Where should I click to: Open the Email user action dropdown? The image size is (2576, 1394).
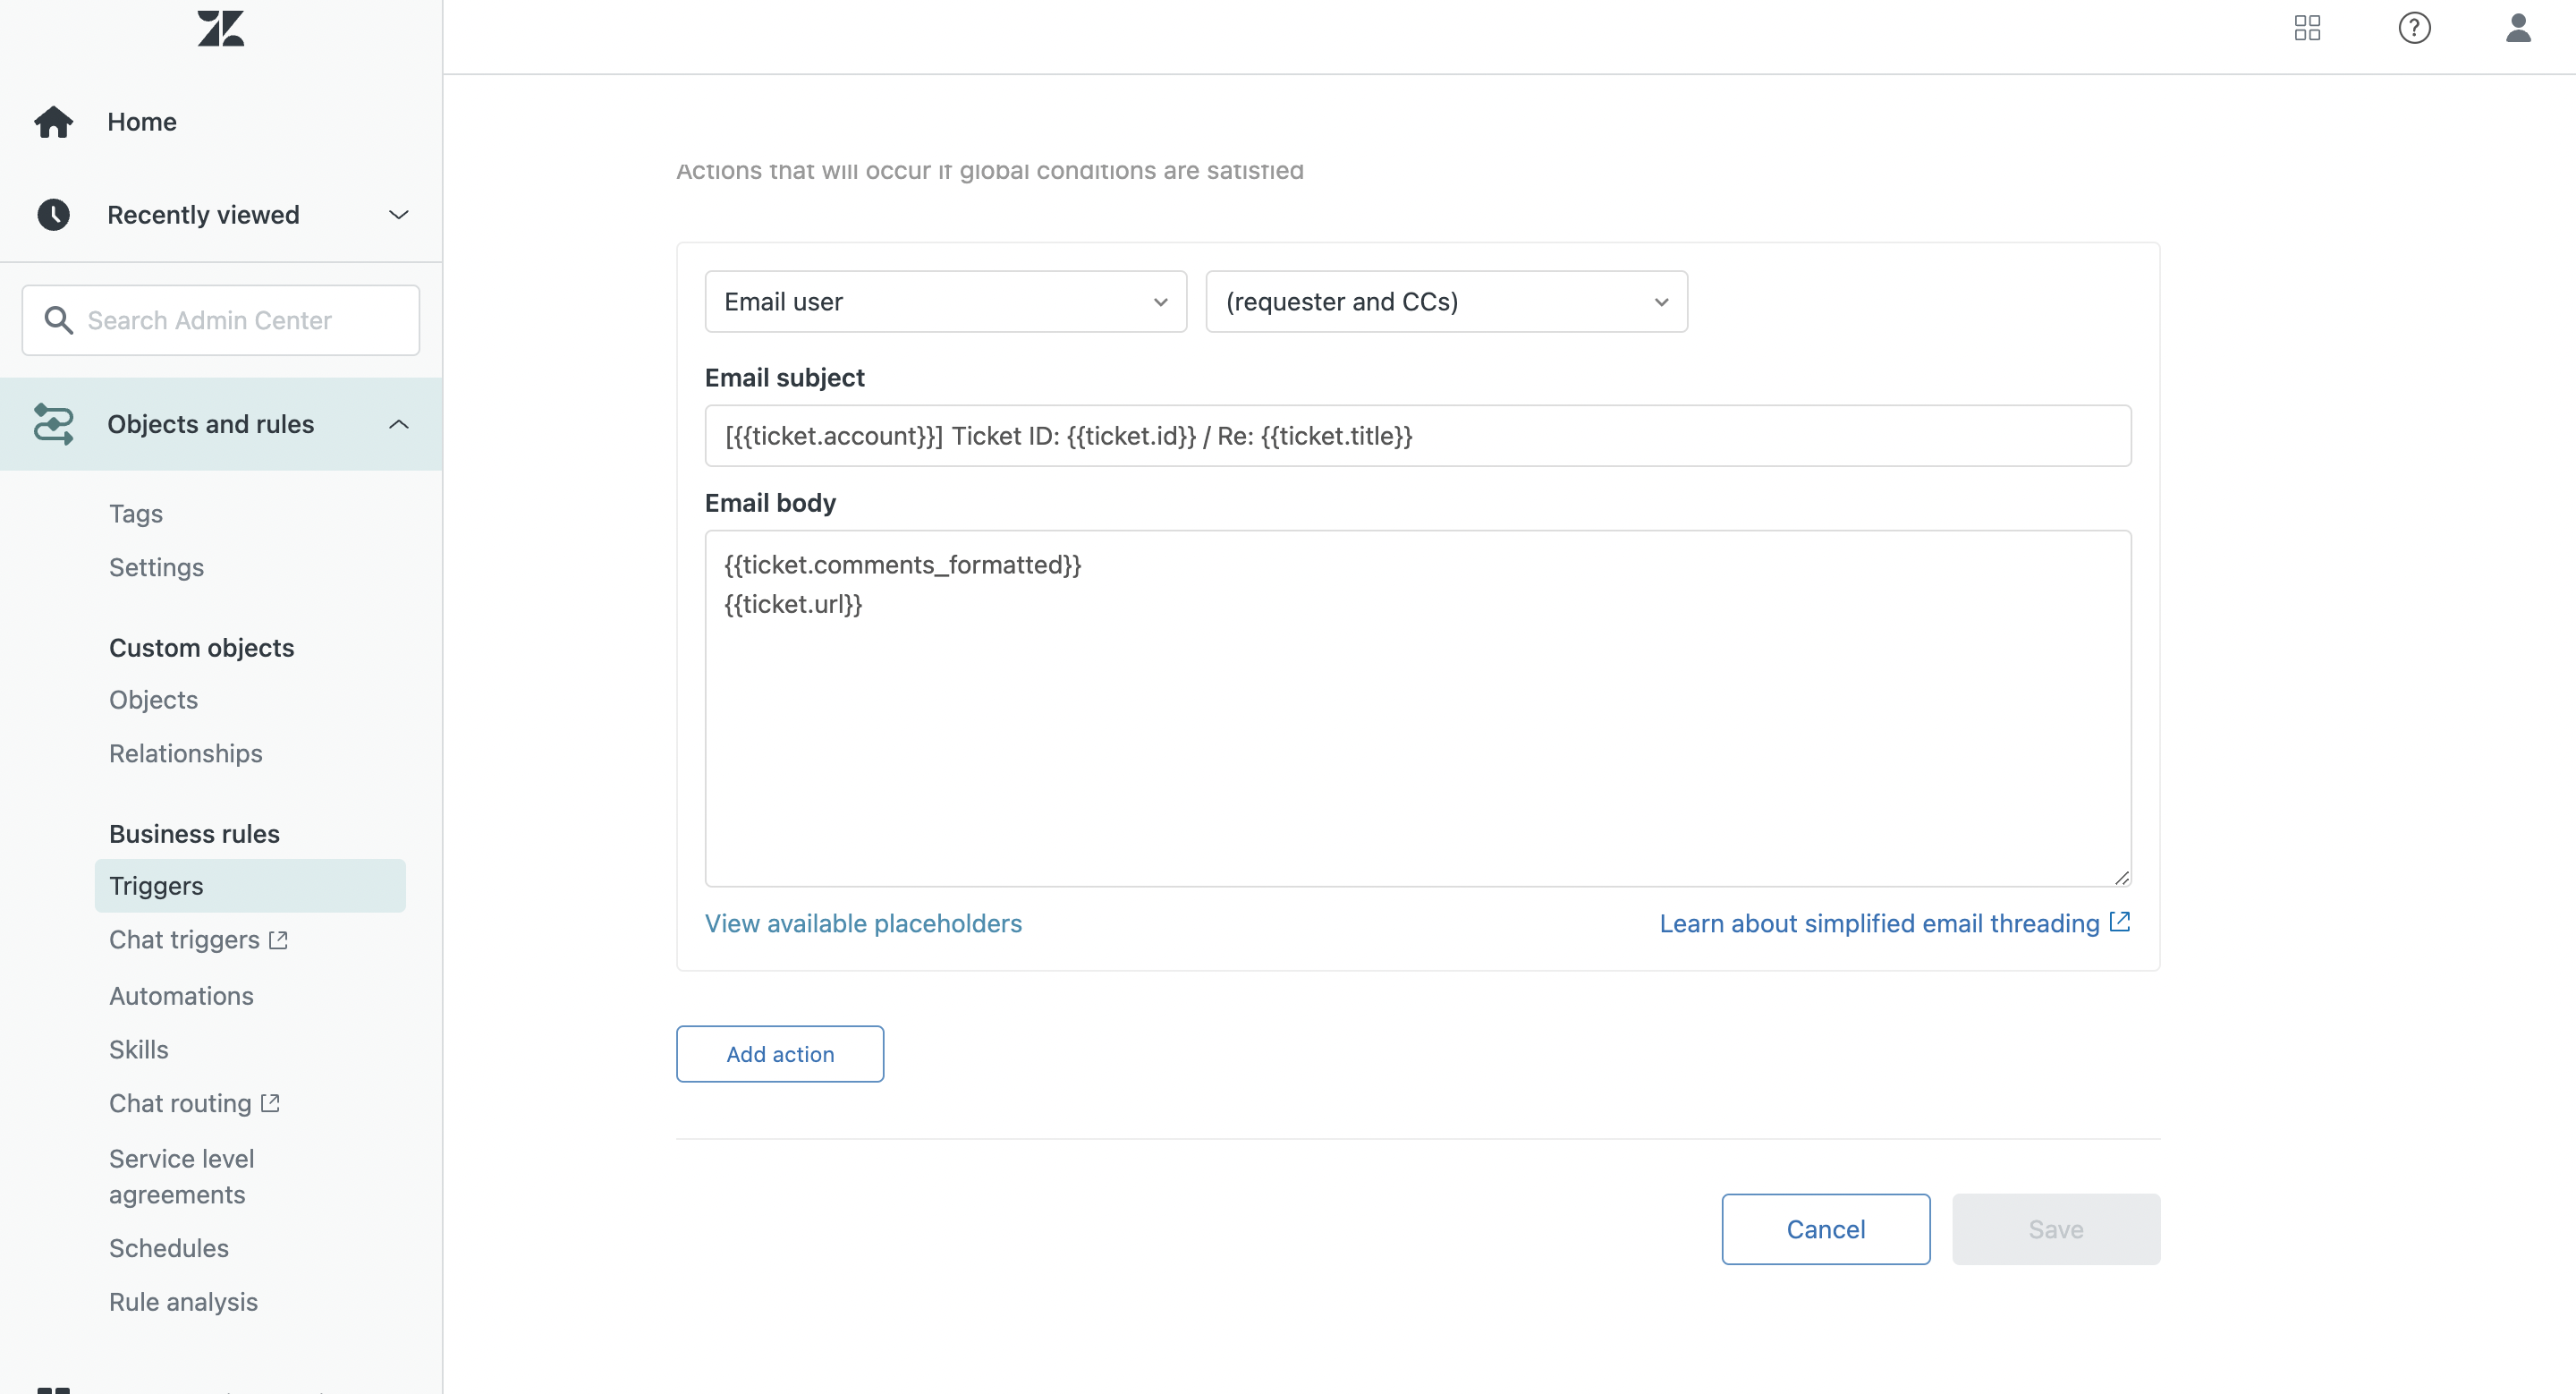tap(945, 302)
